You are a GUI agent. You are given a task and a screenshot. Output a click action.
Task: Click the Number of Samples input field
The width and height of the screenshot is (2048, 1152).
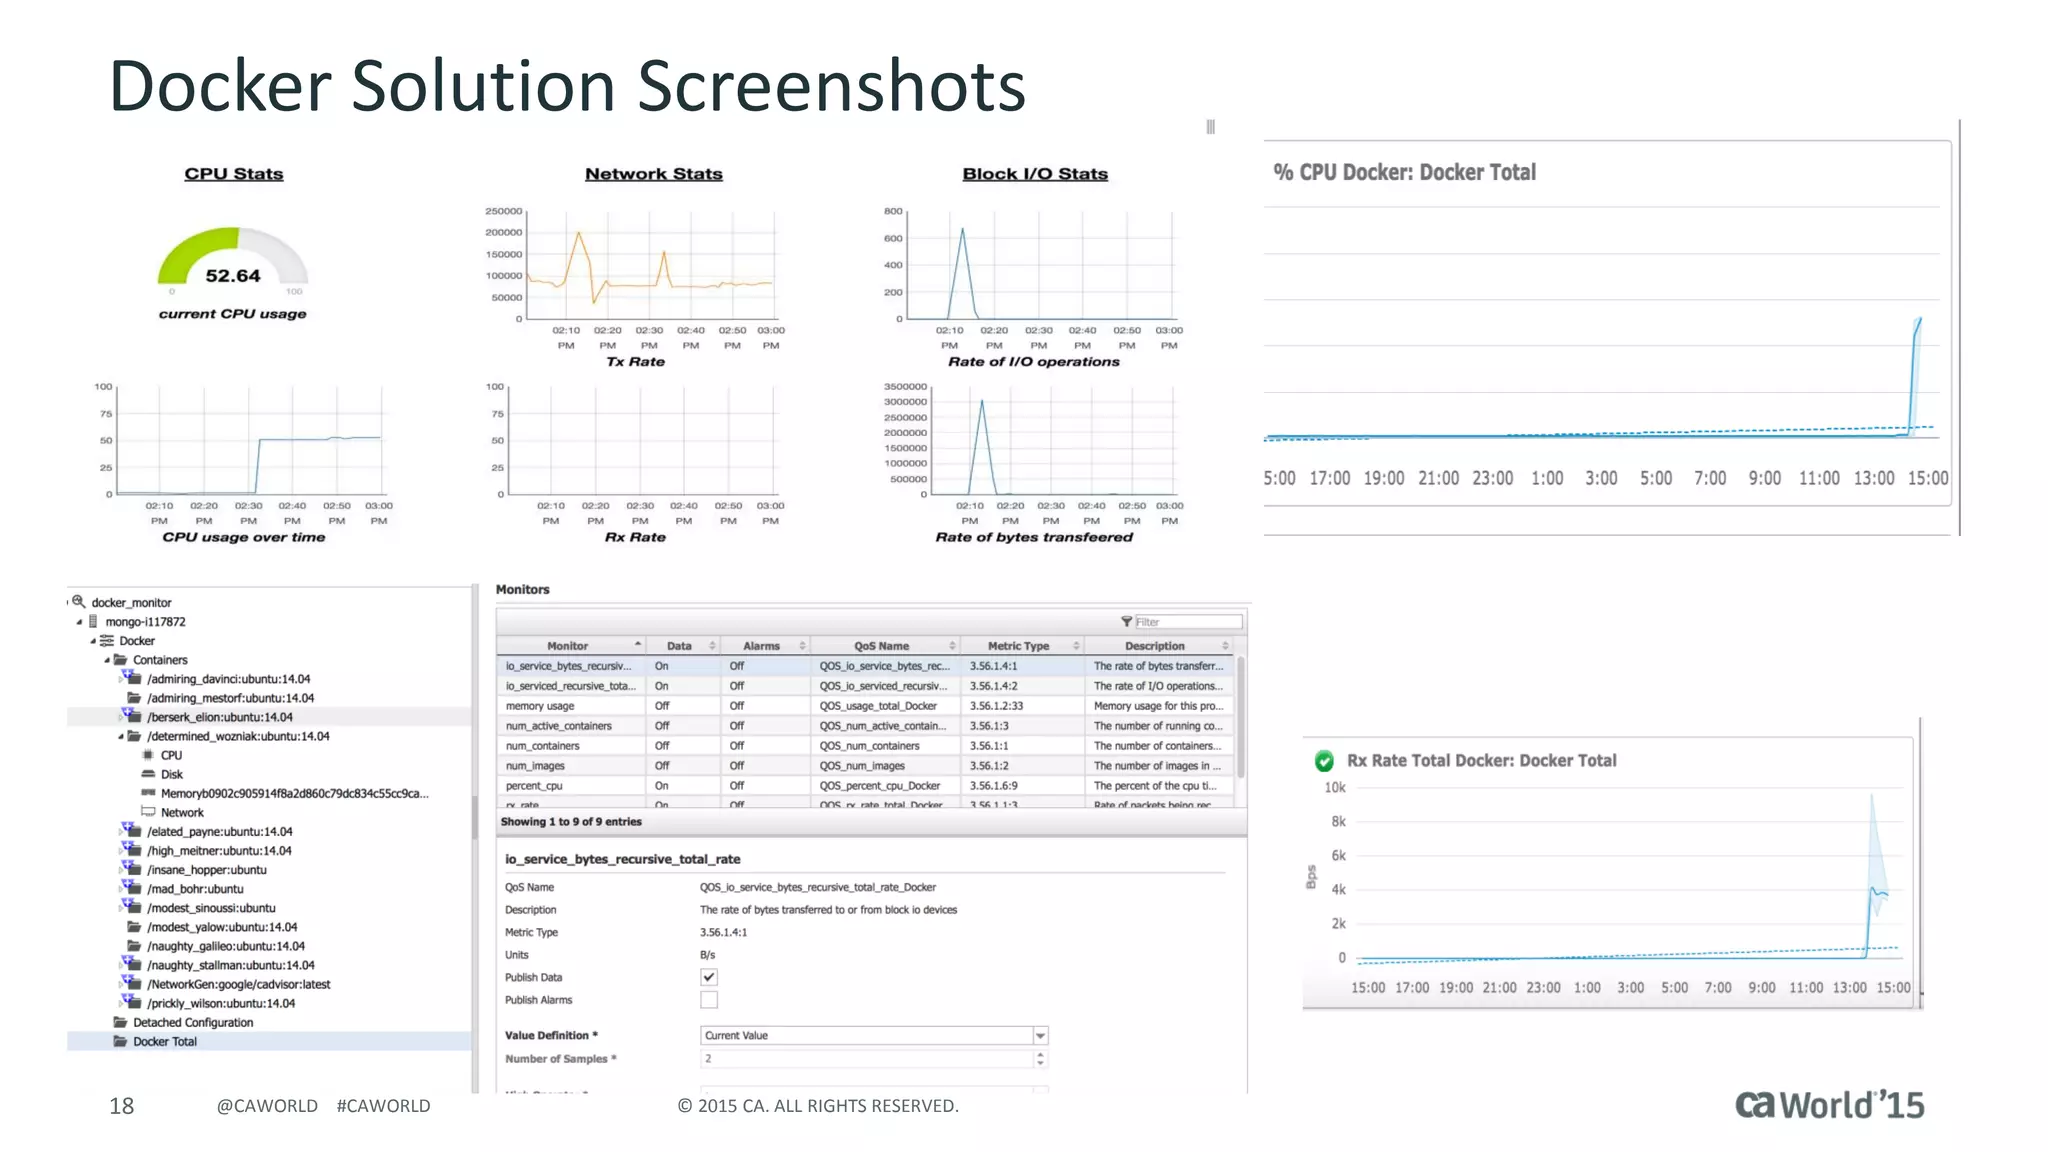tap(867, 1058)
